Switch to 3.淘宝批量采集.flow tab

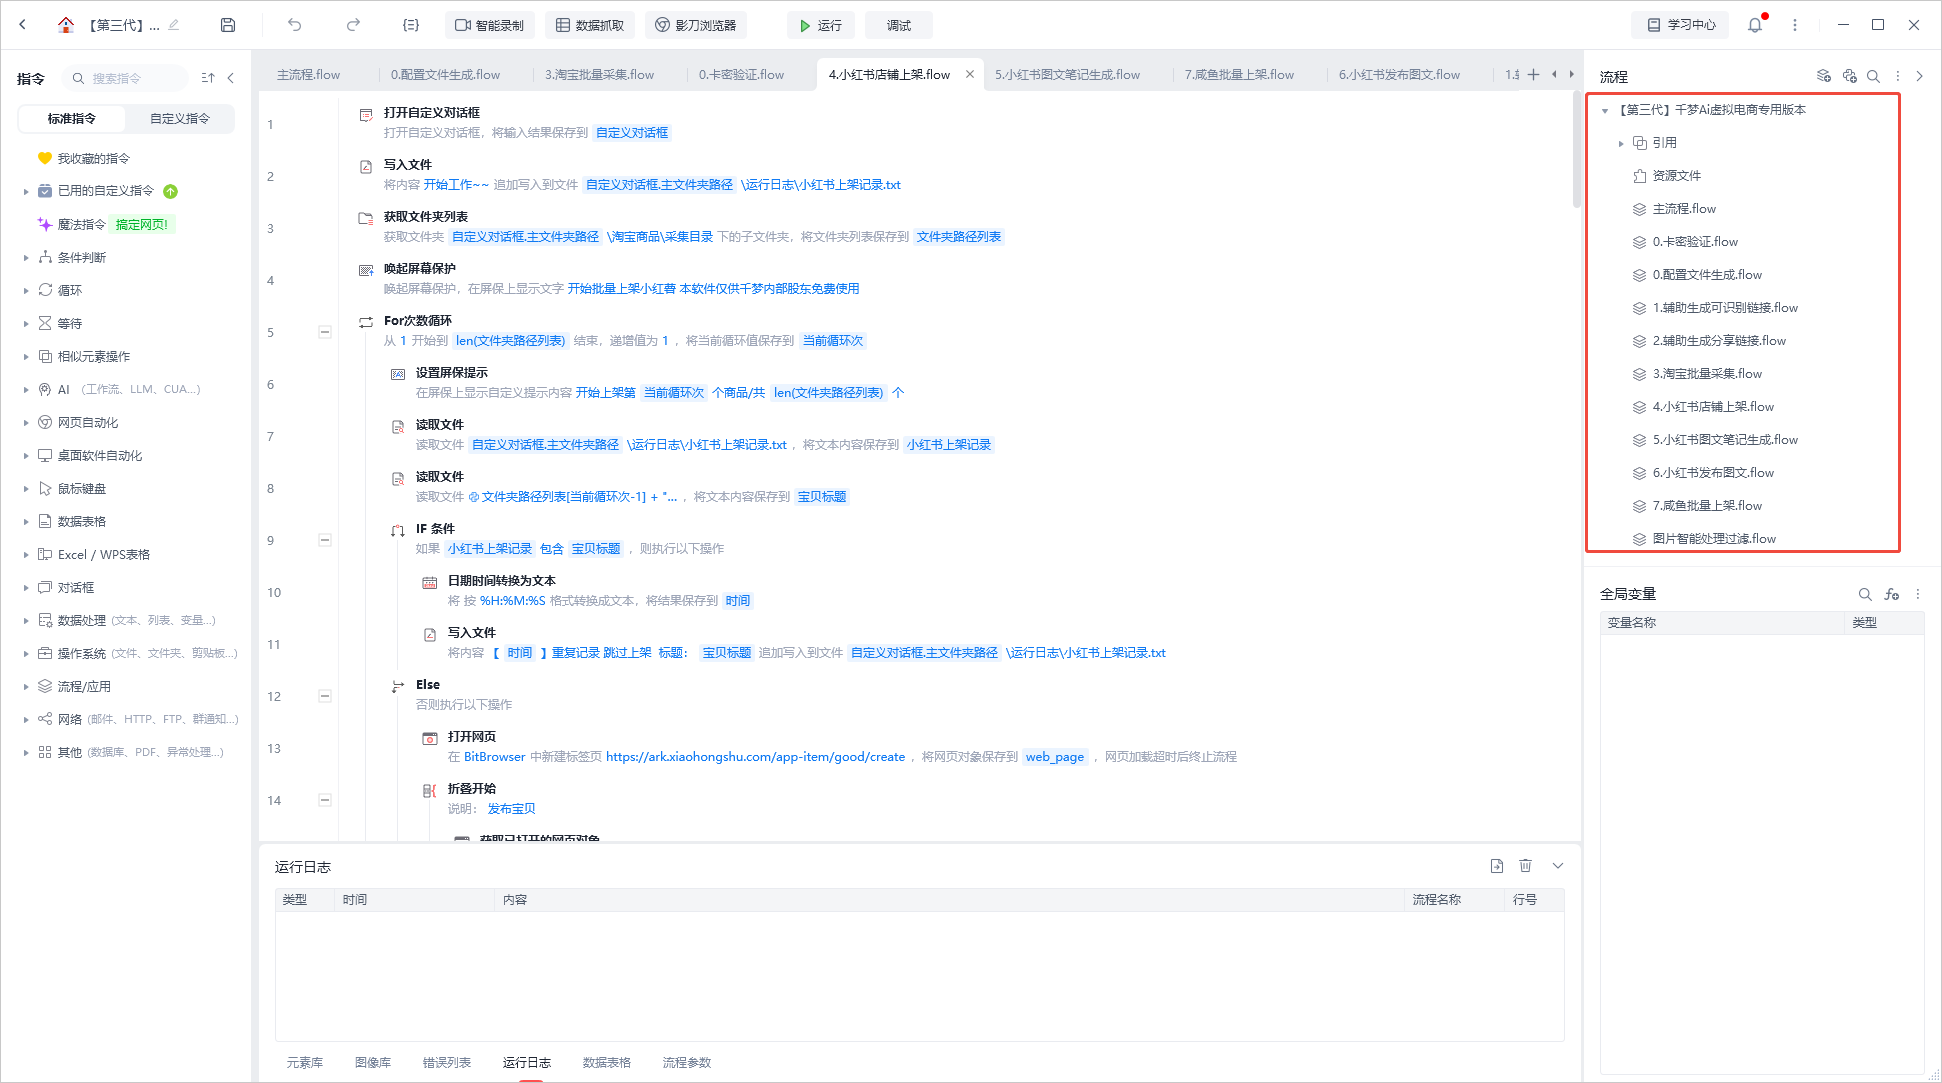pyautogui.click(x=599, y=75)
